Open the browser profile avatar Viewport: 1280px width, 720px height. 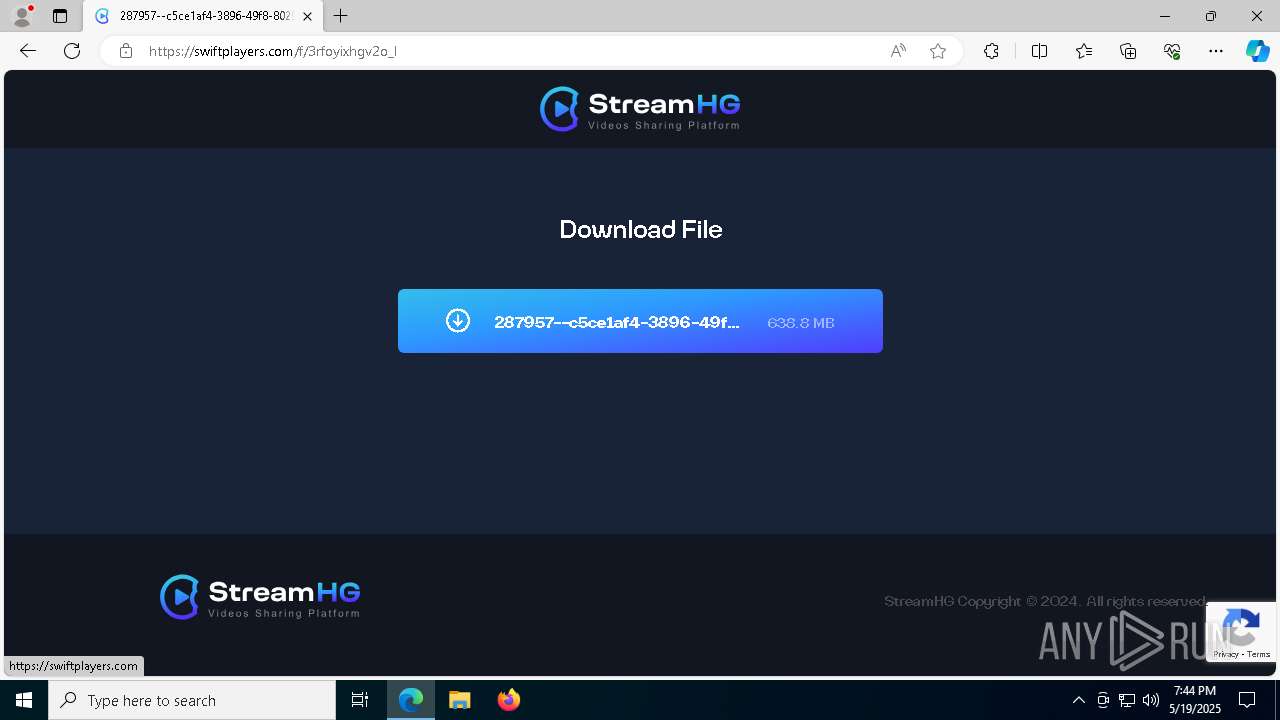tap(21, 16)
